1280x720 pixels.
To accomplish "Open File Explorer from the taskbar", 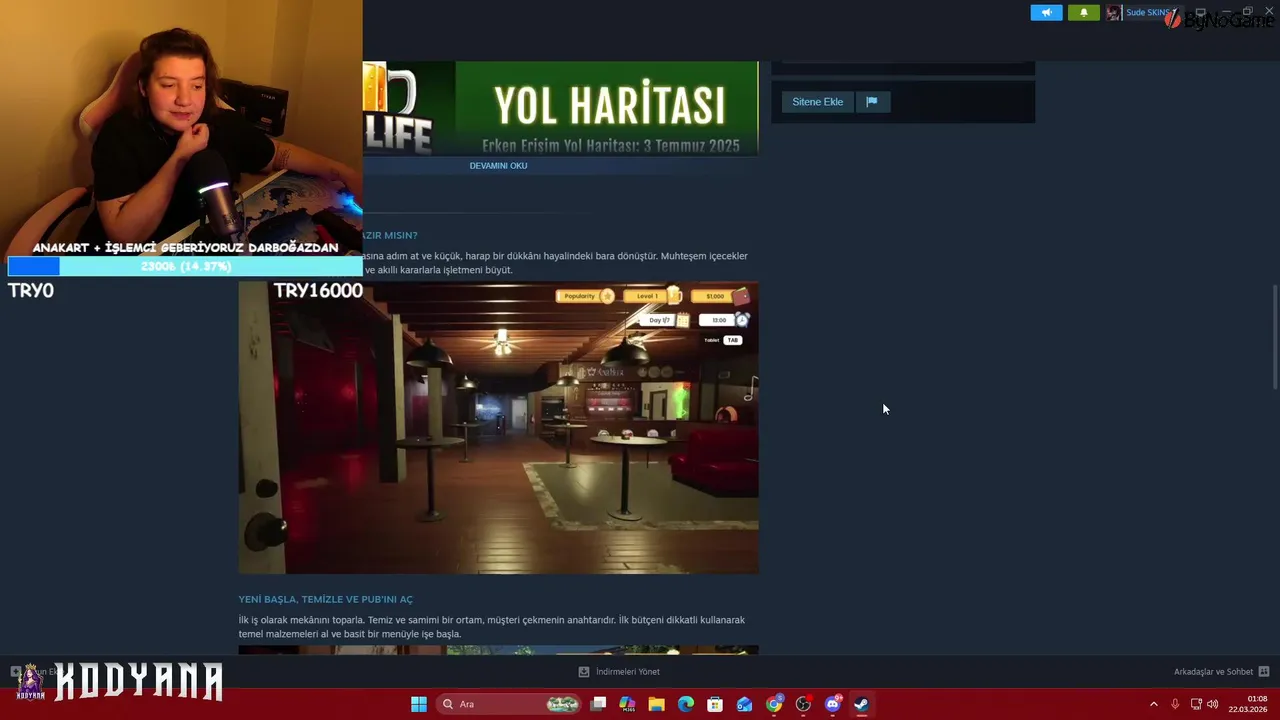I will [x=656, y=704].
